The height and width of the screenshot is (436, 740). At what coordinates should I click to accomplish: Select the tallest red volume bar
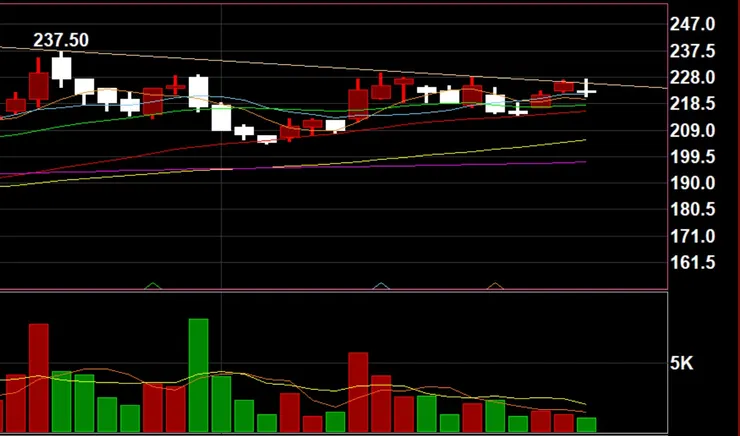click(38, 378)
